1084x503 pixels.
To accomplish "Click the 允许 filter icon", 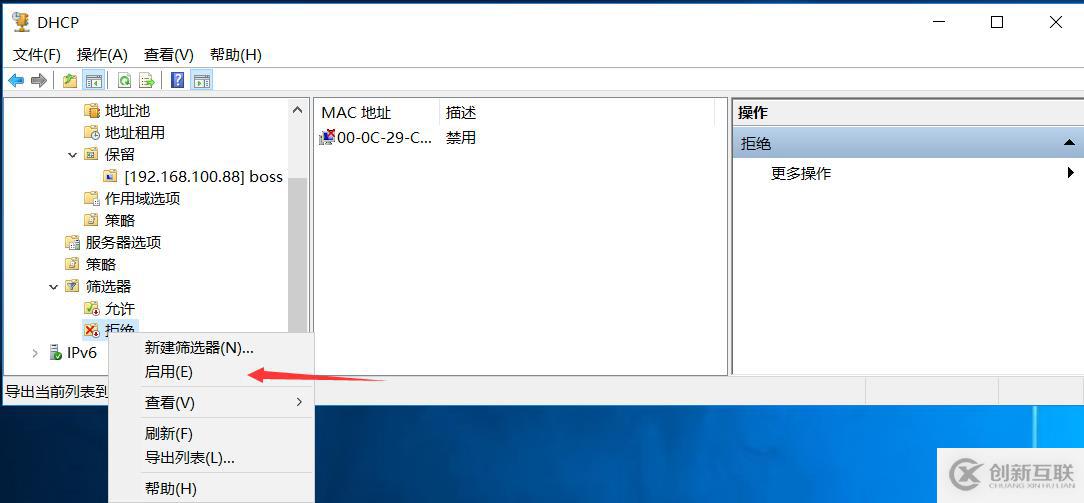I will [x=91, y=309].
